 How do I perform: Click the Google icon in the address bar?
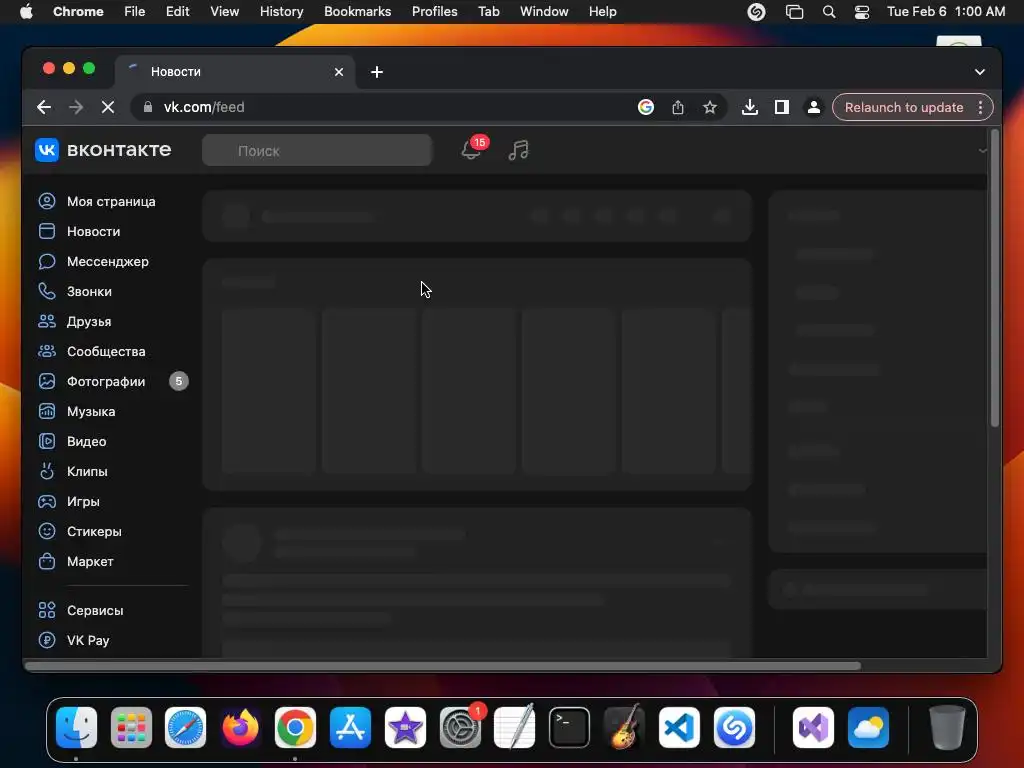(646, 107)
